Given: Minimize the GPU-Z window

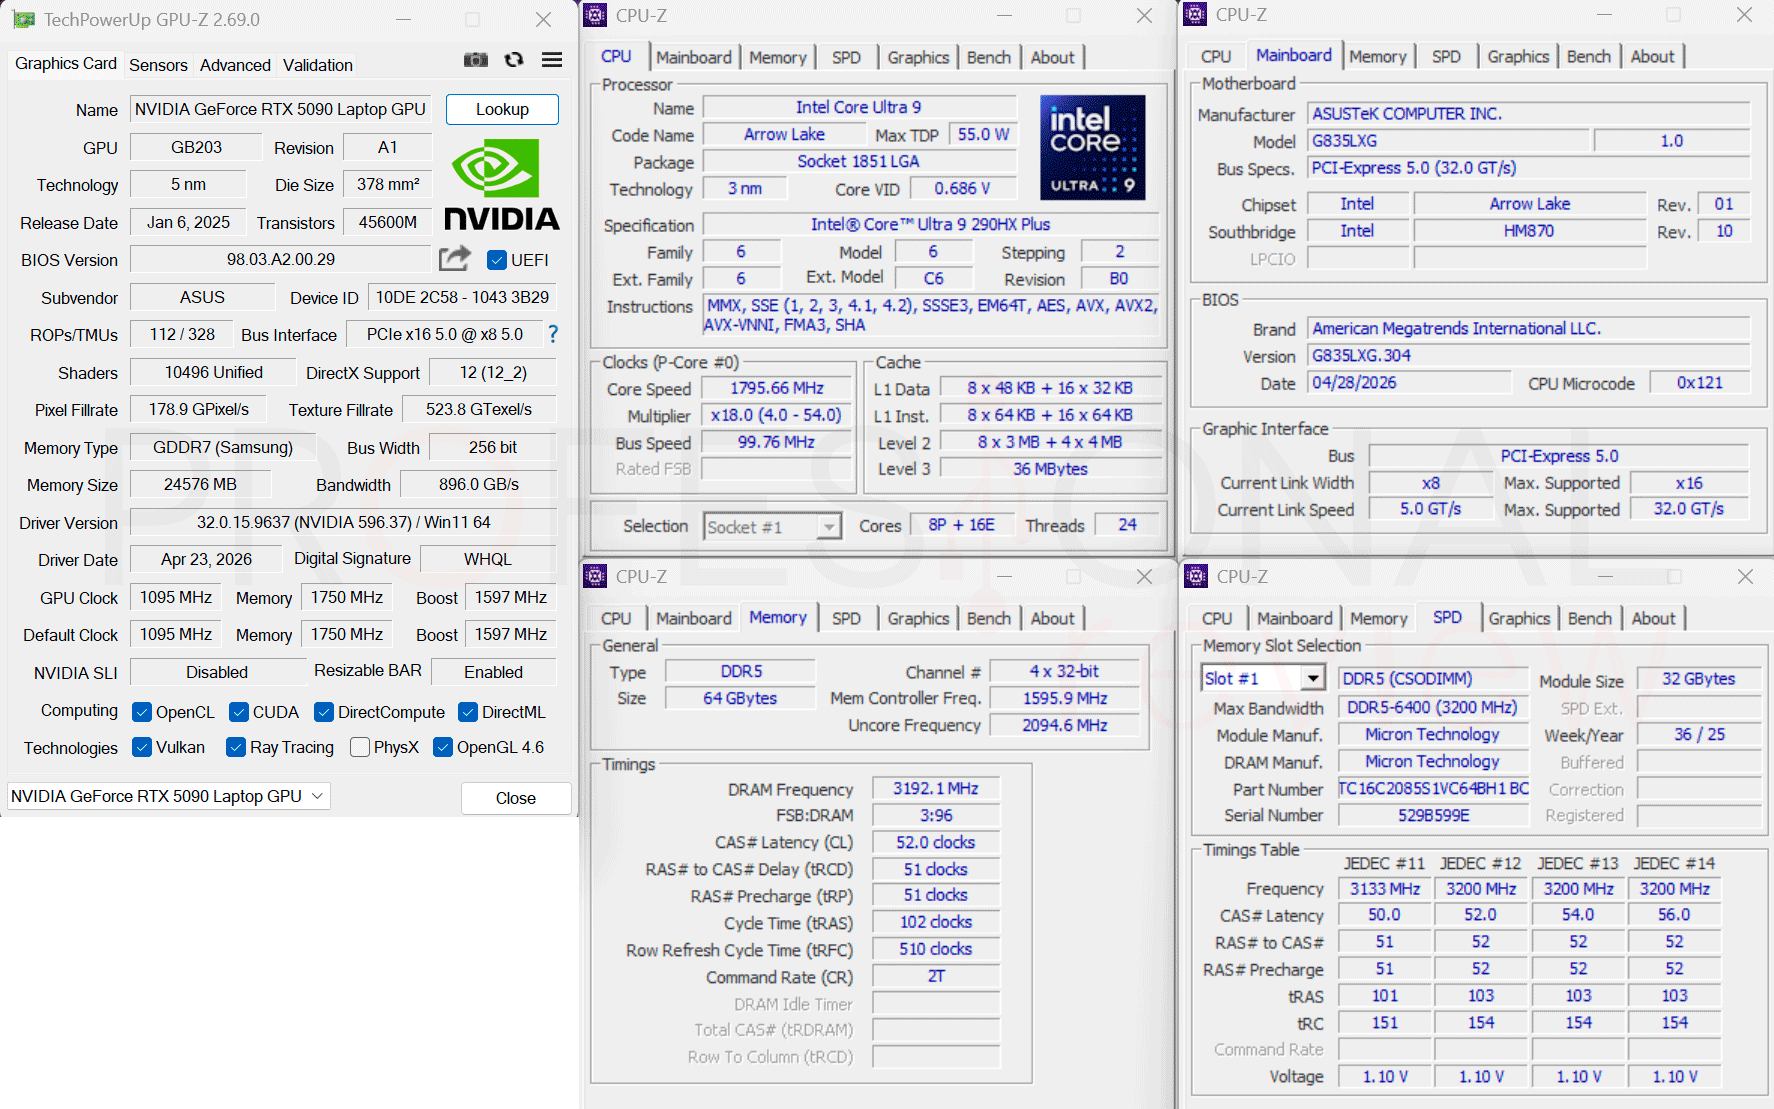Looking at the screenshot, I should click(403, 19).
